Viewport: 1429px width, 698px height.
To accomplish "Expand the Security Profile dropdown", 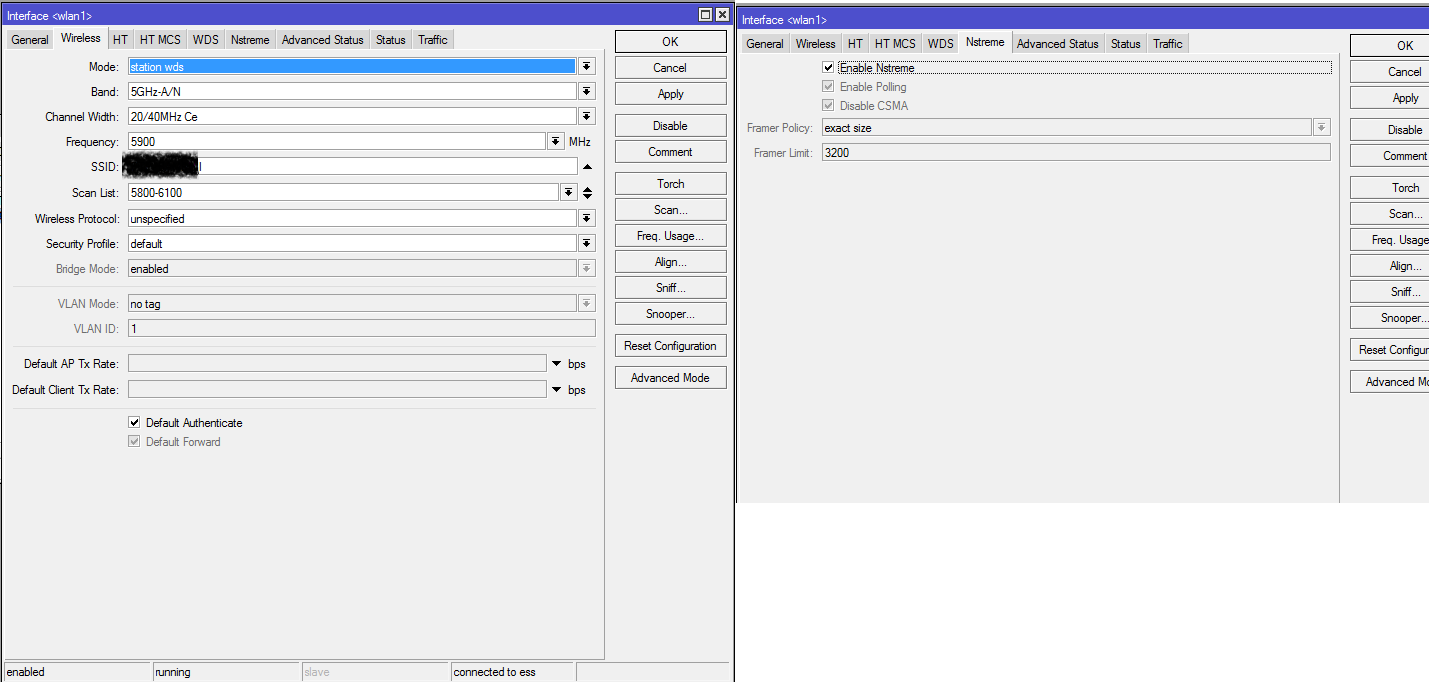I will coord(587,244).
